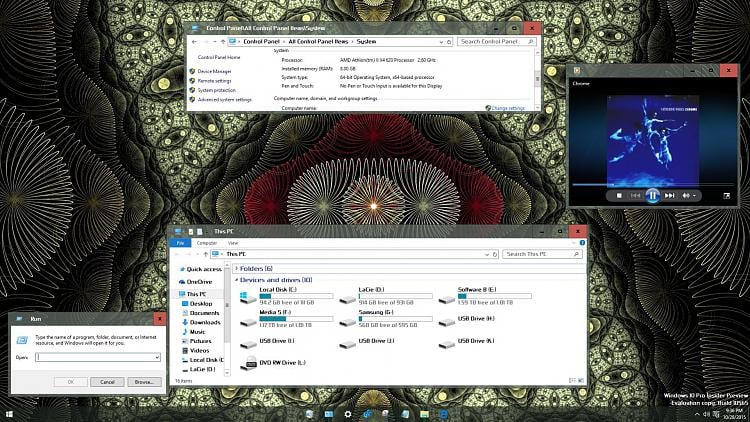The image size is (750, 422).
Task: Refresh the This PC address bar
Action: [495, 254]
